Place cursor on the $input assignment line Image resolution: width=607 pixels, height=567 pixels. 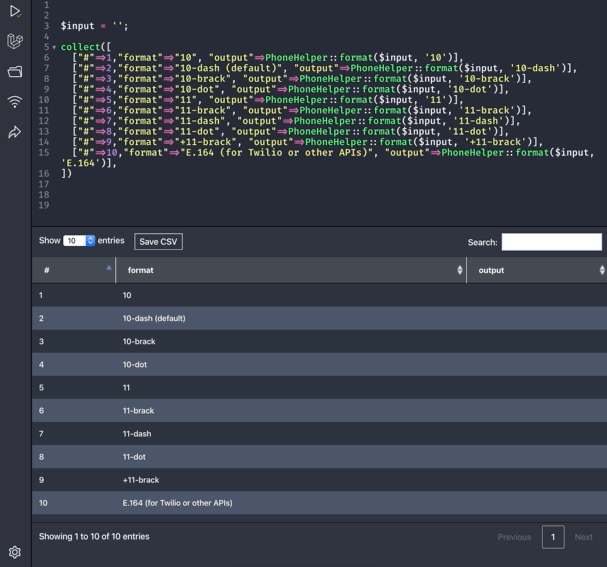point(94,26)
